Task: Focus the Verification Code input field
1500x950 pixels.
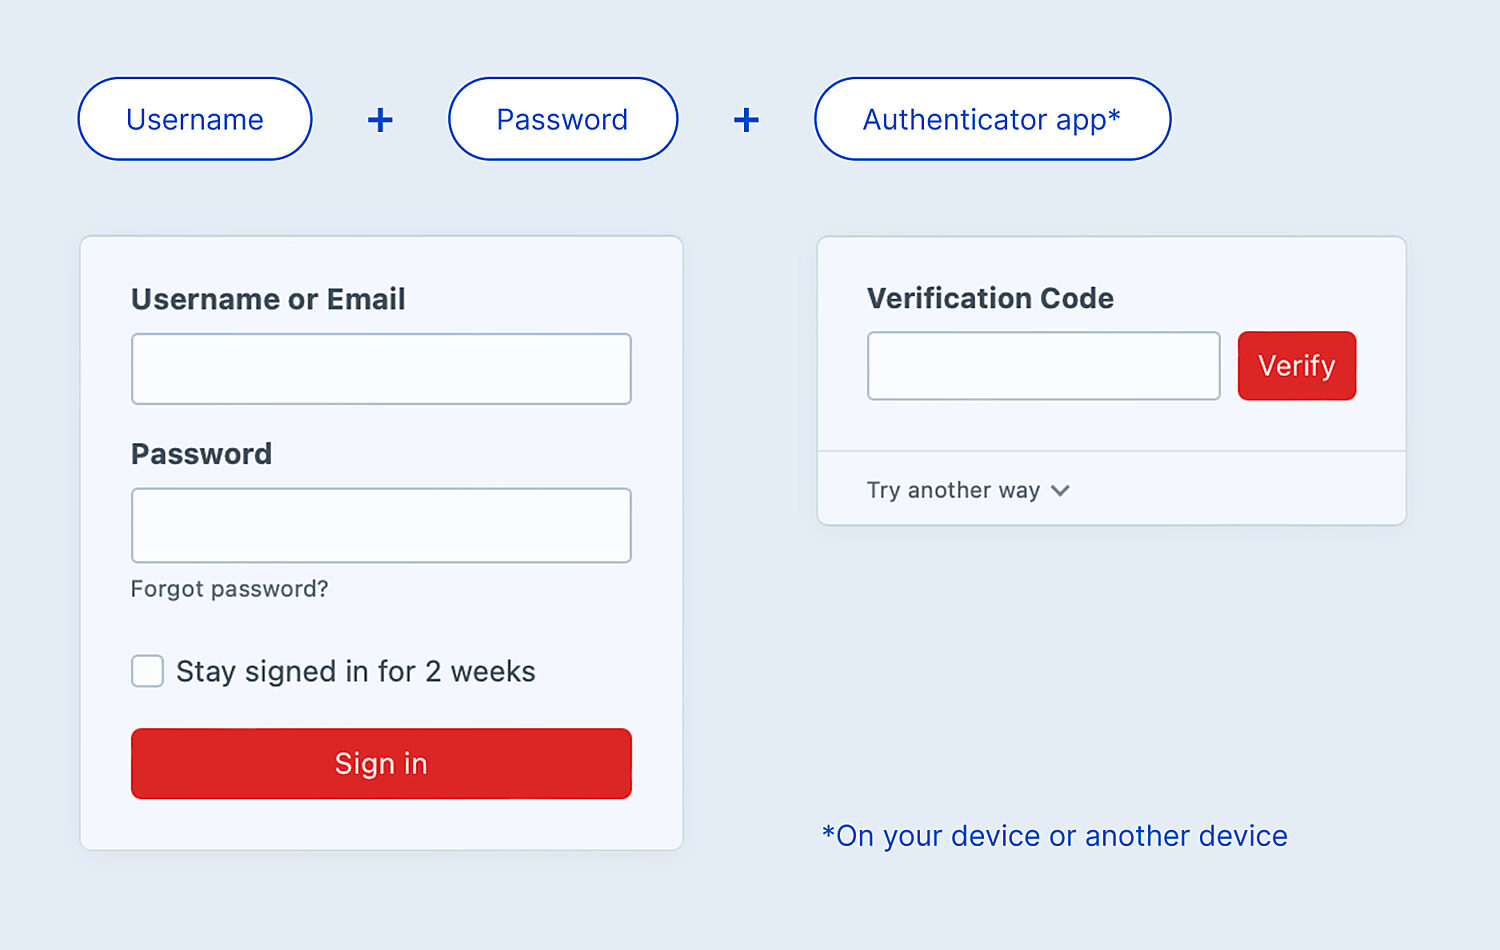Action: click(x=1043, y=366)
